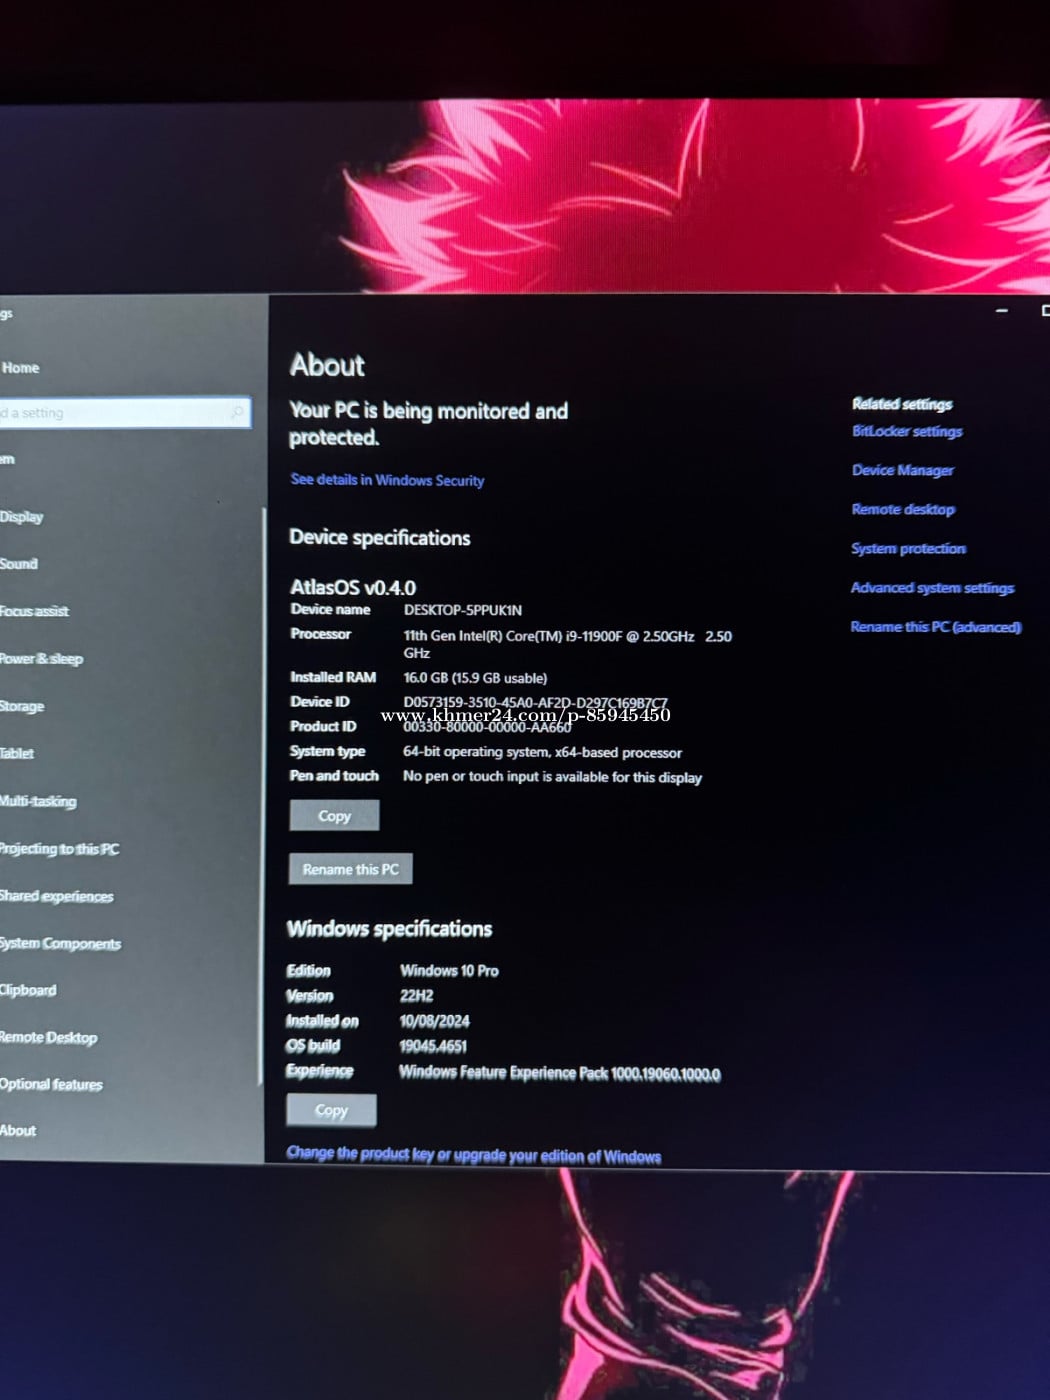
Task: Open Clipboard settings in sidebar
Action: pyautogui.click(x=29, y=990)
